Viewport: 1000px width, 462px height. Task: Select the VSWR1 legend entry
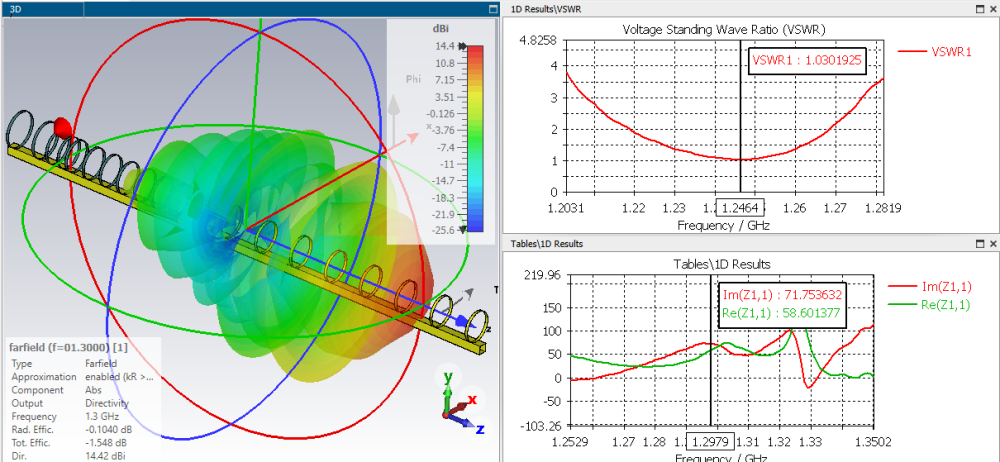(934, 52)
